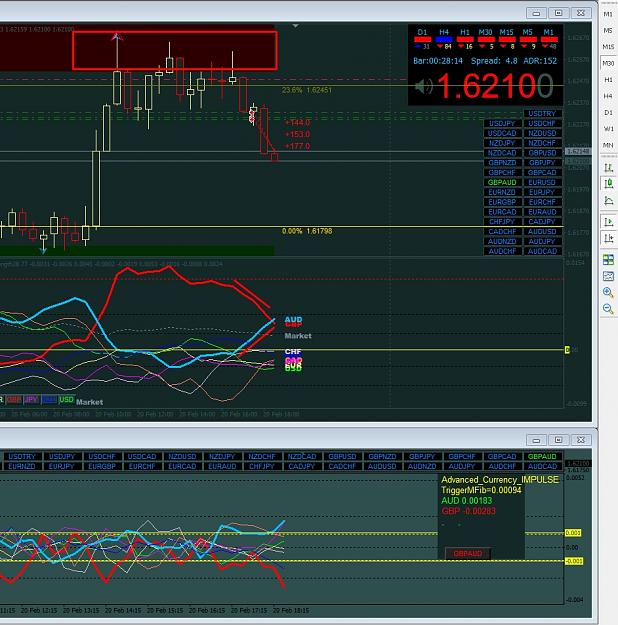This screenshot has width=618, height=625.
Task: Click USDCAD in the lower window pair row
Action: (x=142, y=456)
